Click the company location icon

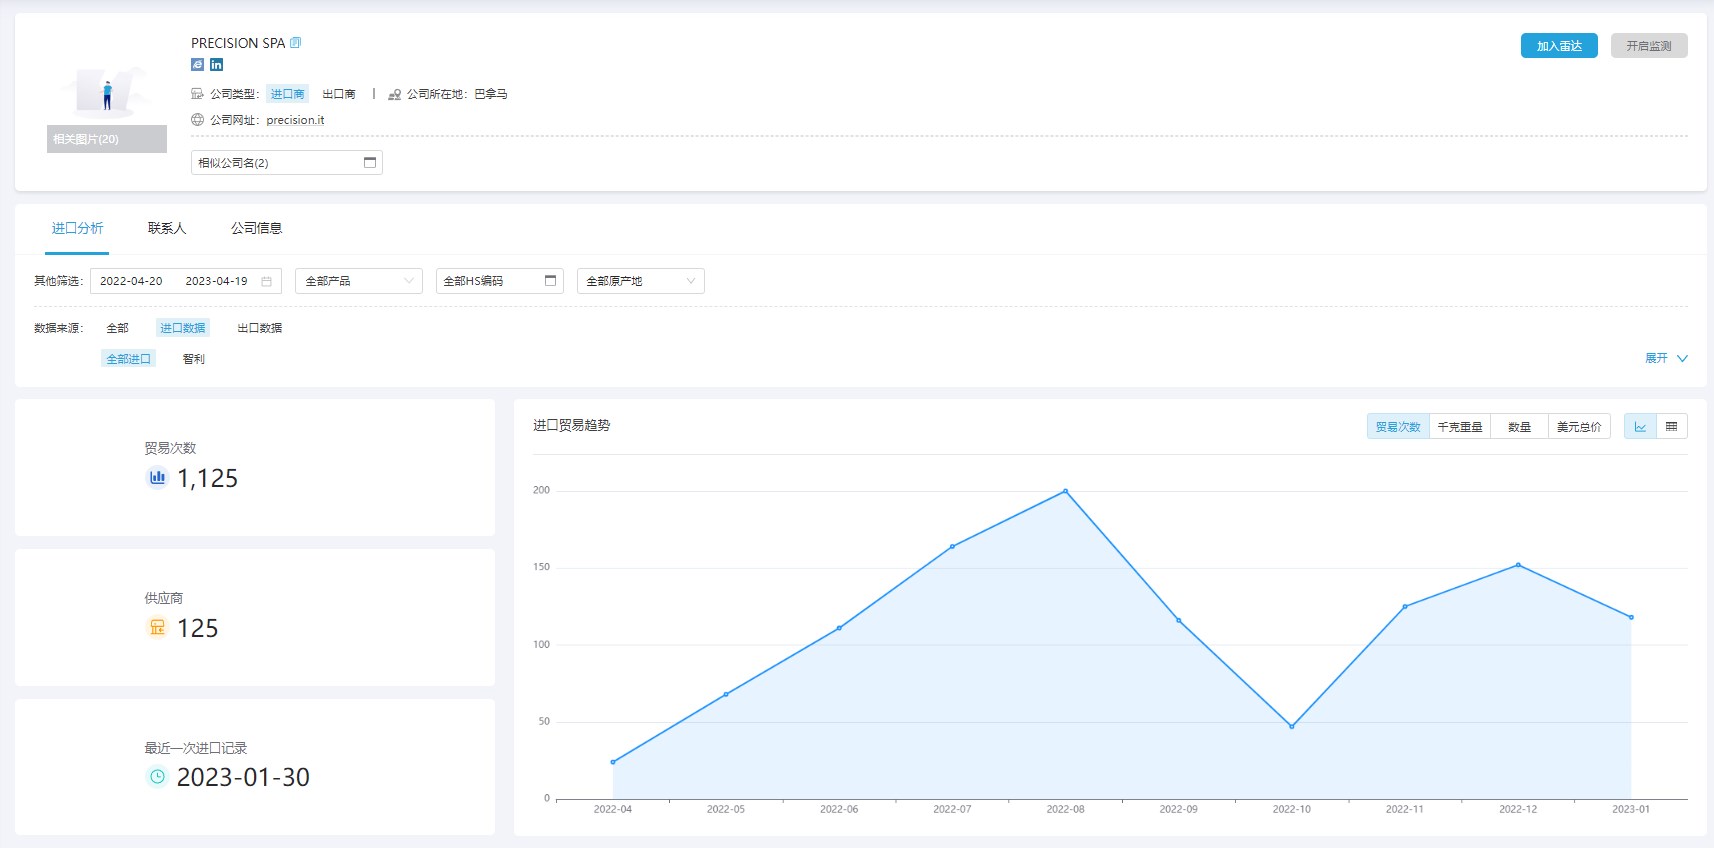394,94
